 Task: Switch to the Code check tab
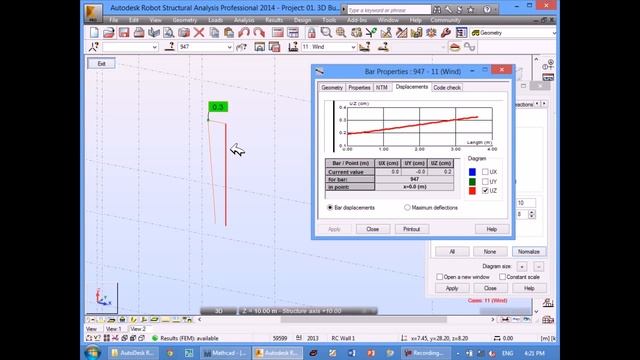pos(447,87)
